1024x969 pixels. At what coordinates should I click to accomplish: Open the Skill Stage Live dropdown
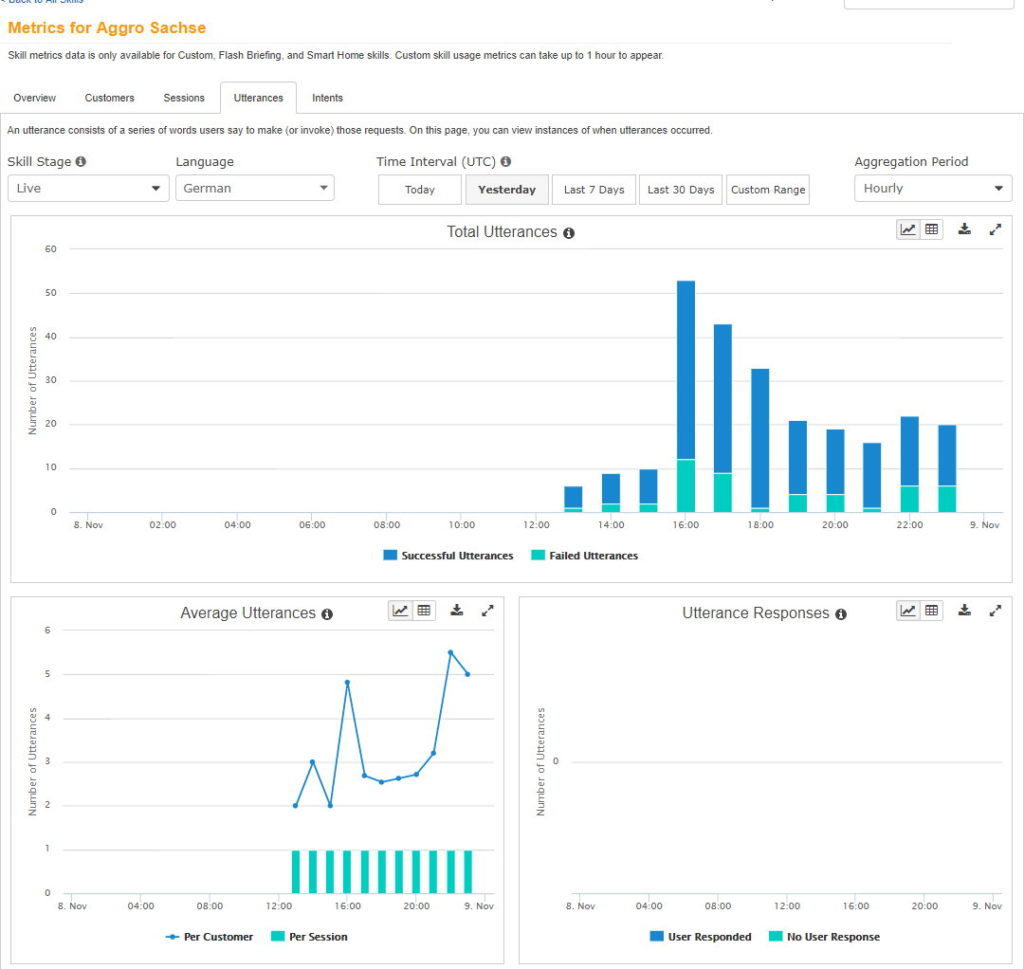88,188
